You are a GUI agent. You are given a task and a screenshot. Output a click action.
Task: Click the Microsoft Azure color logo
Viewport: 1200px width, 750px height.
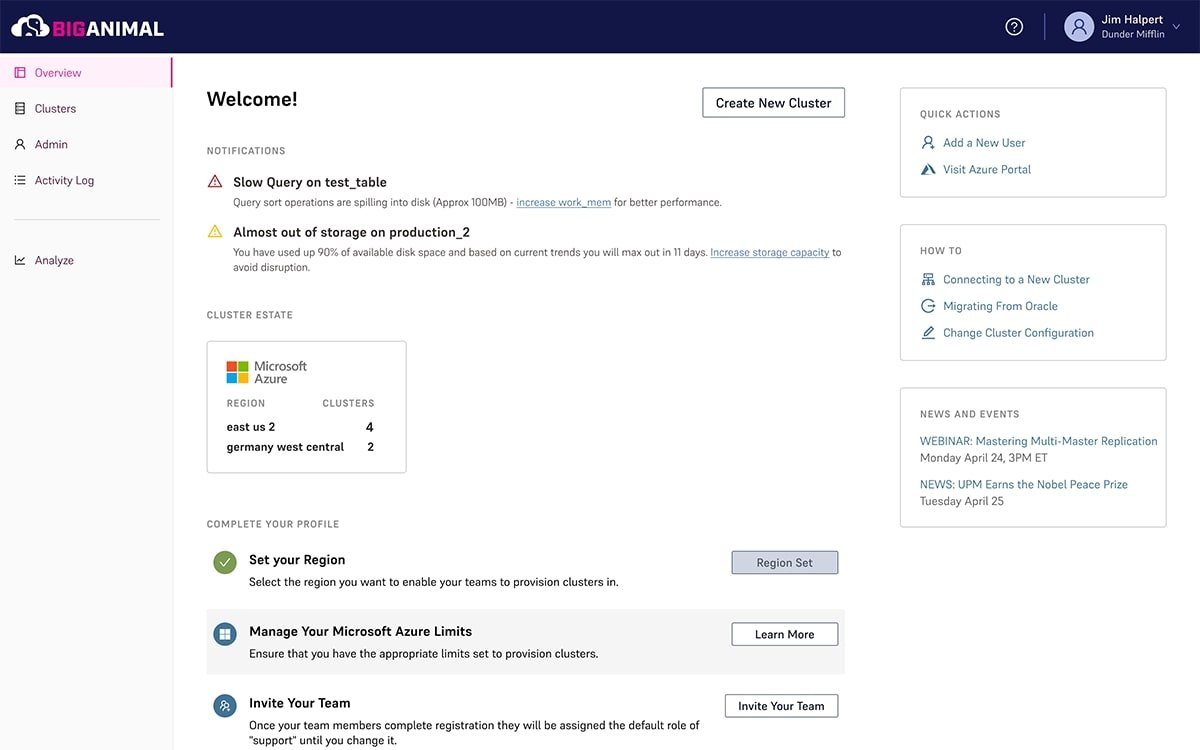237,370
